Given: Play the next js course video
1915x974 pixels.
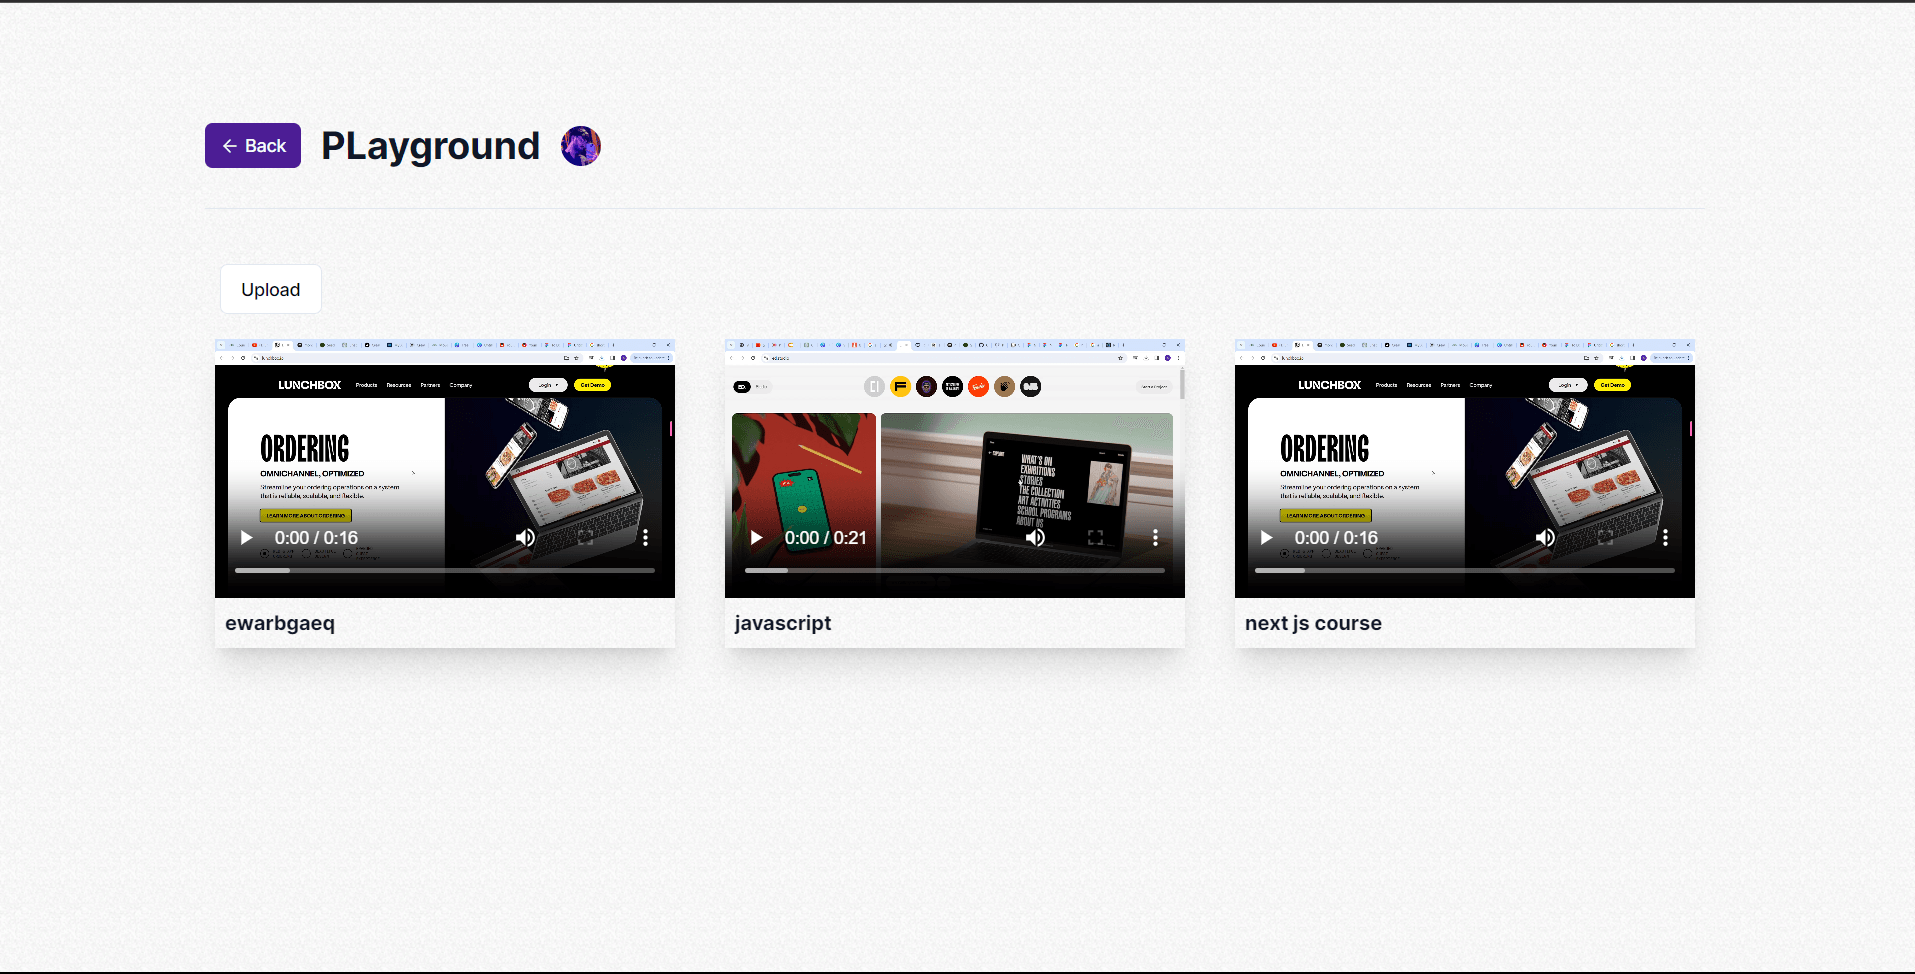Looking at the screenshot, I should 1266,538.
